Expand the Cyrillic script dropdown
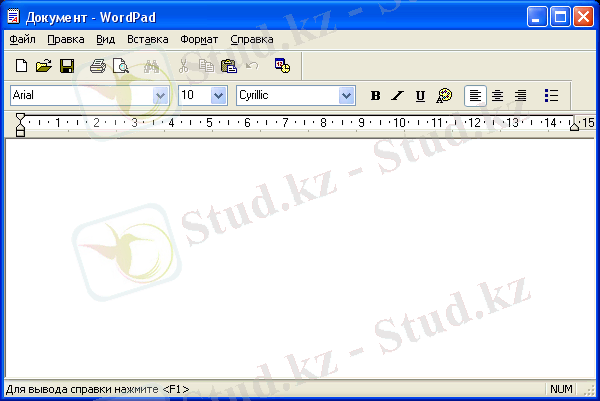Image resolution: width=600 pixels, height=401 pixels. pos(347,95)
